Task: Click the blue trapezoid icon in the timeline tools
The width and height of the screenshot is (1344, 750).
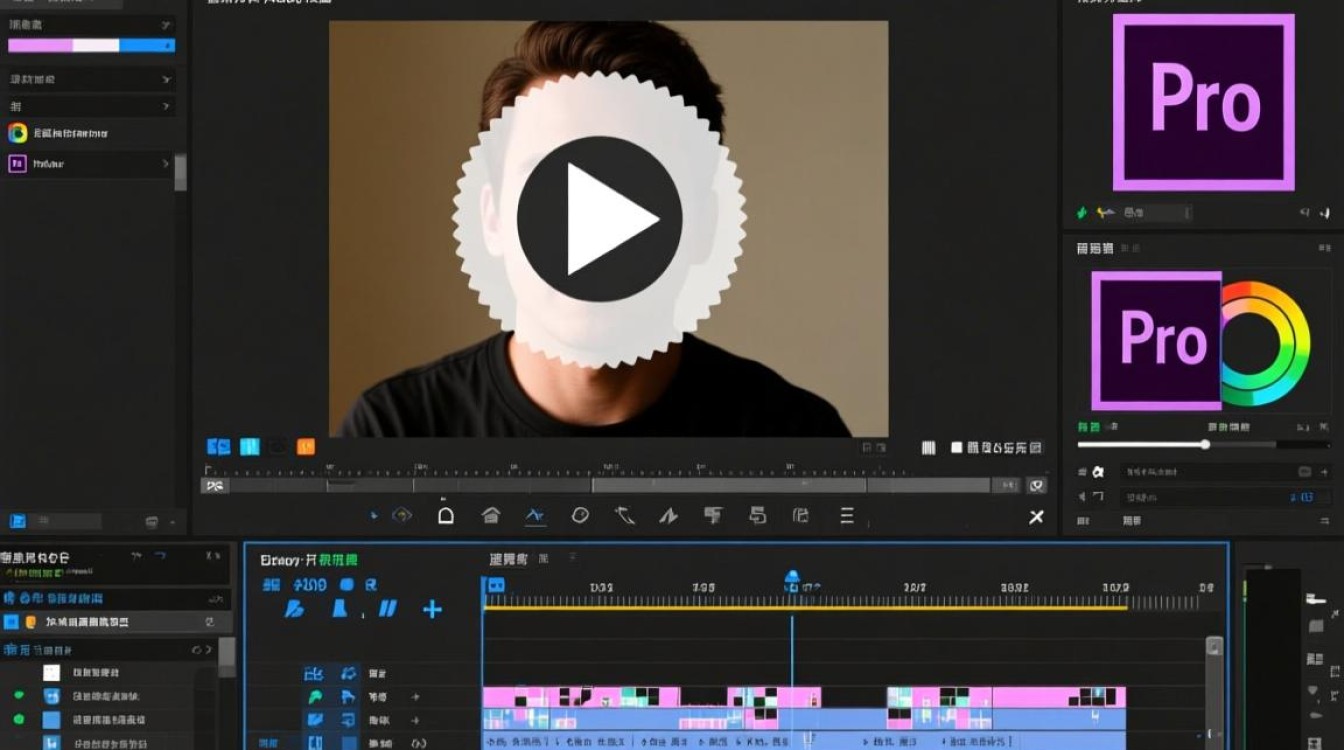Action: (x=339, y=608)
